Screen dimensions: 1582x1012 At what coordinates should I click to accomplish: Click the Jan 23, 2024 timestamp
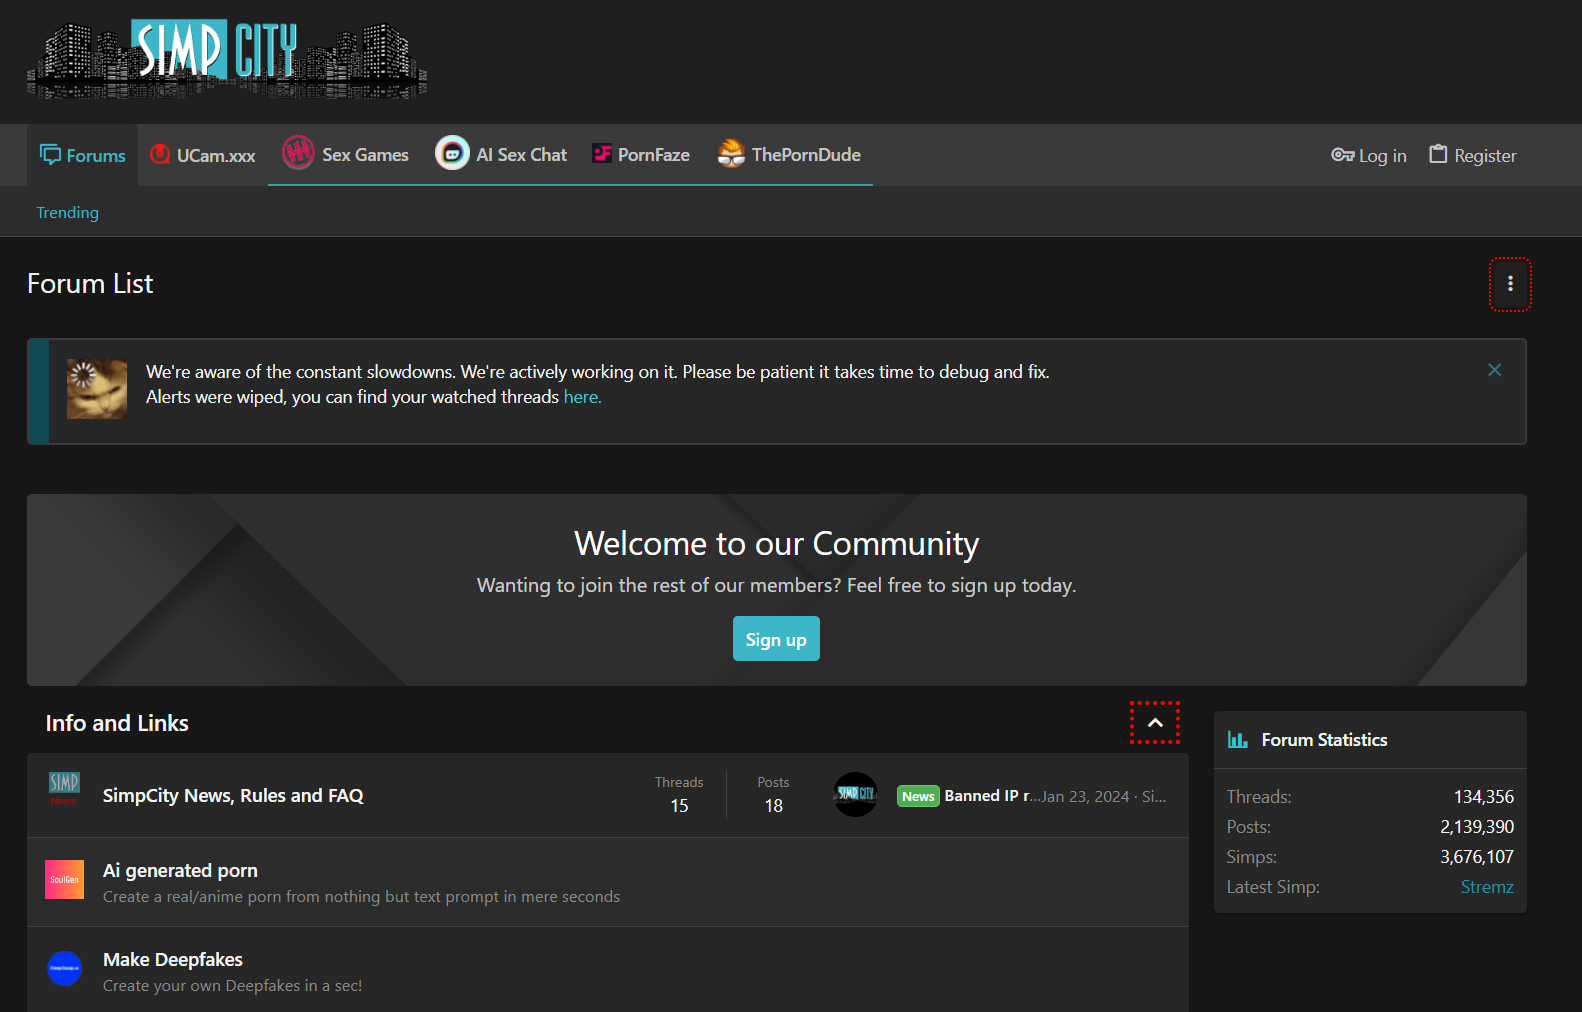pos(1085,797)
